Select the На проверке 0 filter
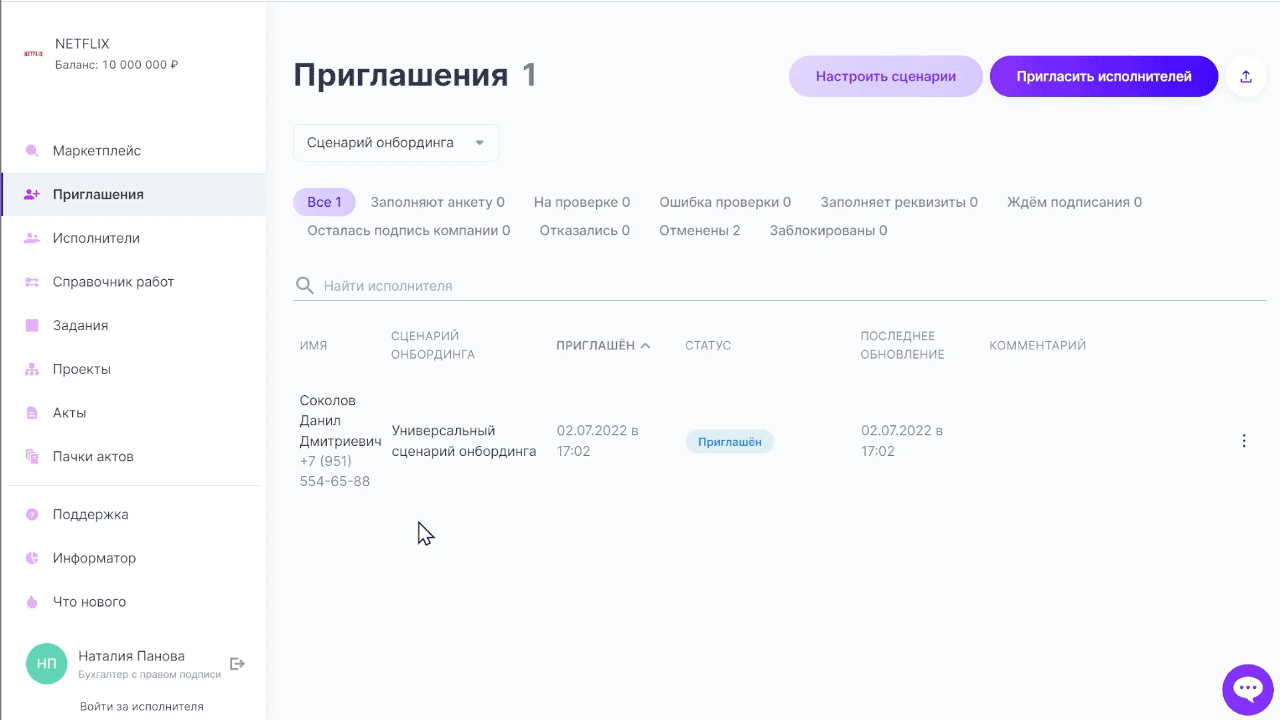Image resolution: width=1280 pixels, height=720 pixels. coord(582,202)
